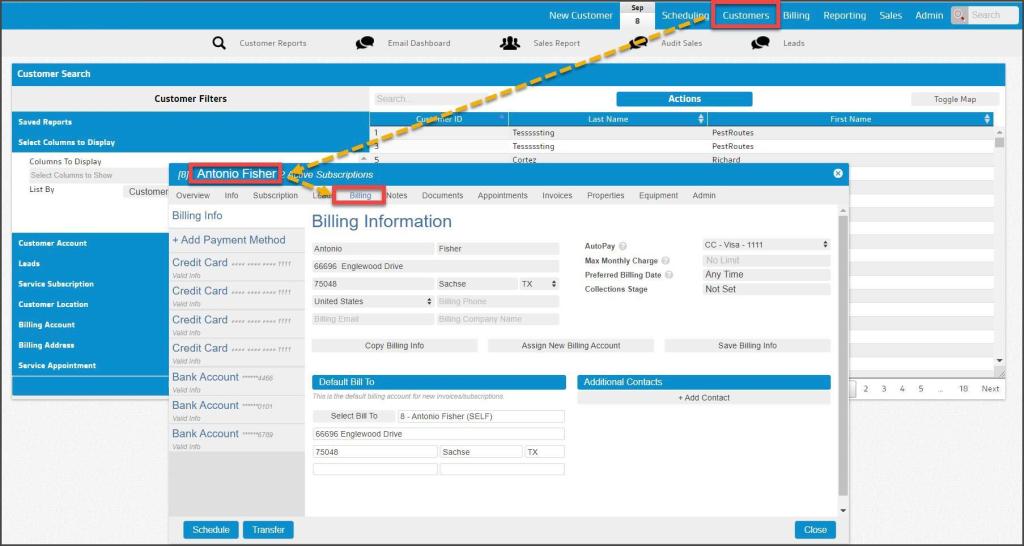This screenshot has height=546, width=1024.
Task: Open the Email Dashboard chat icon
Action: pyautogui.click(x=365, y=43)
